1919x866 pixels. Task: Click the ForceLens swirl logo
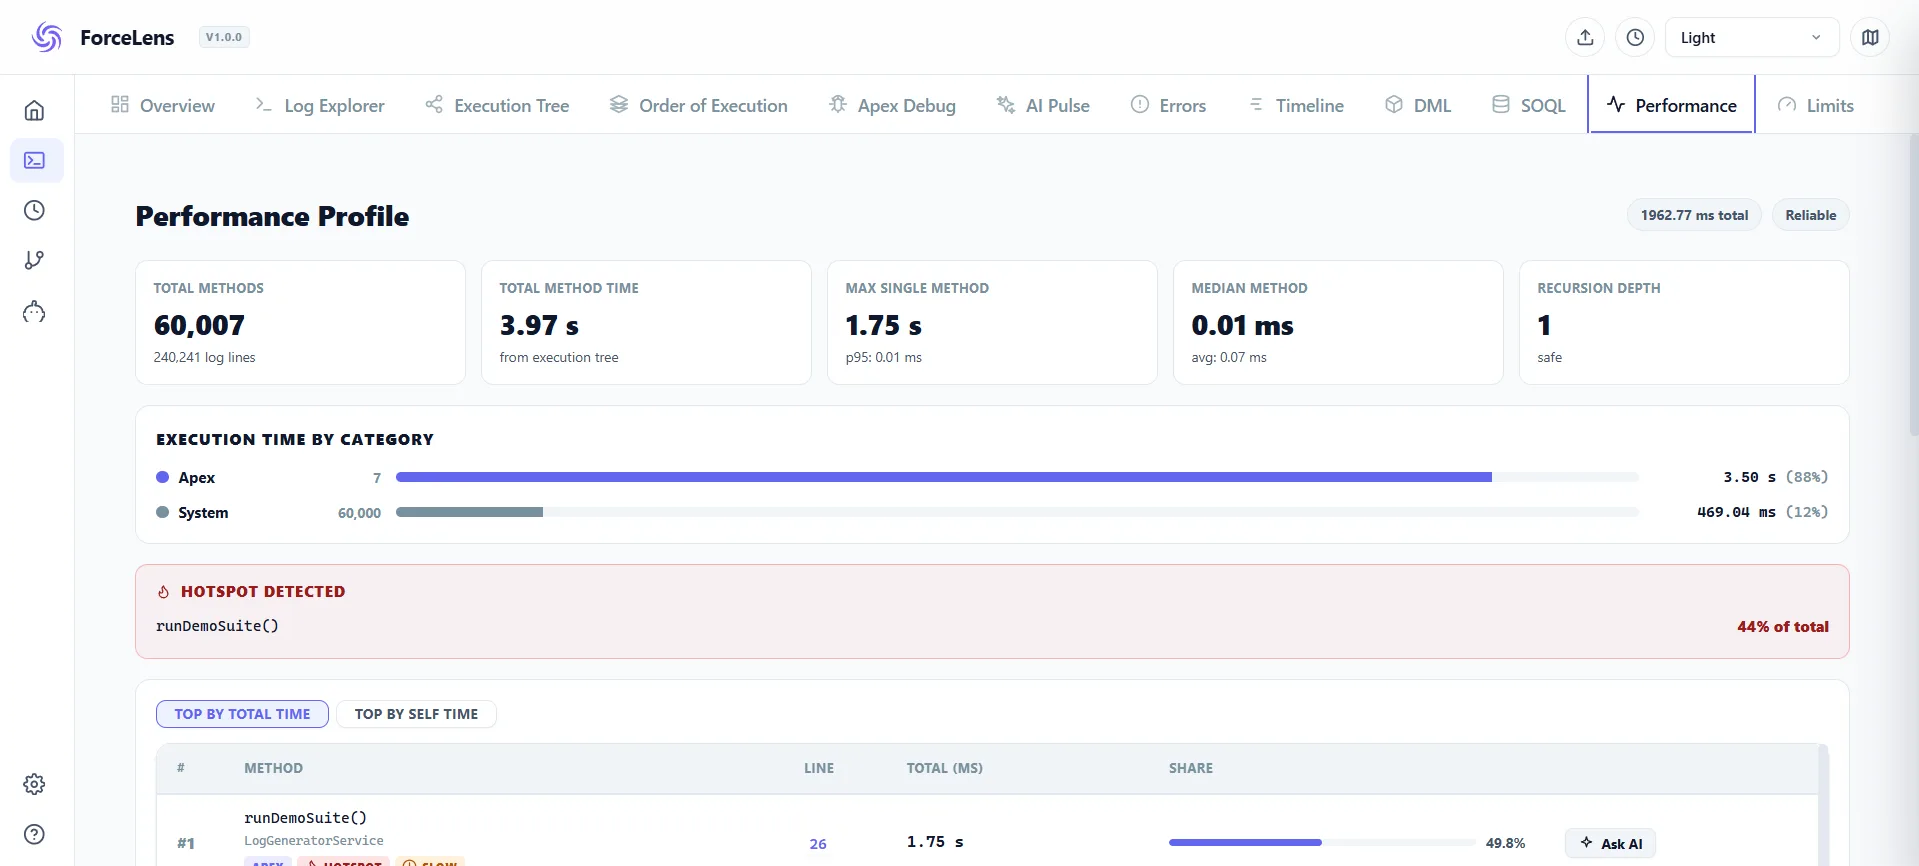(x=47, y=37)
